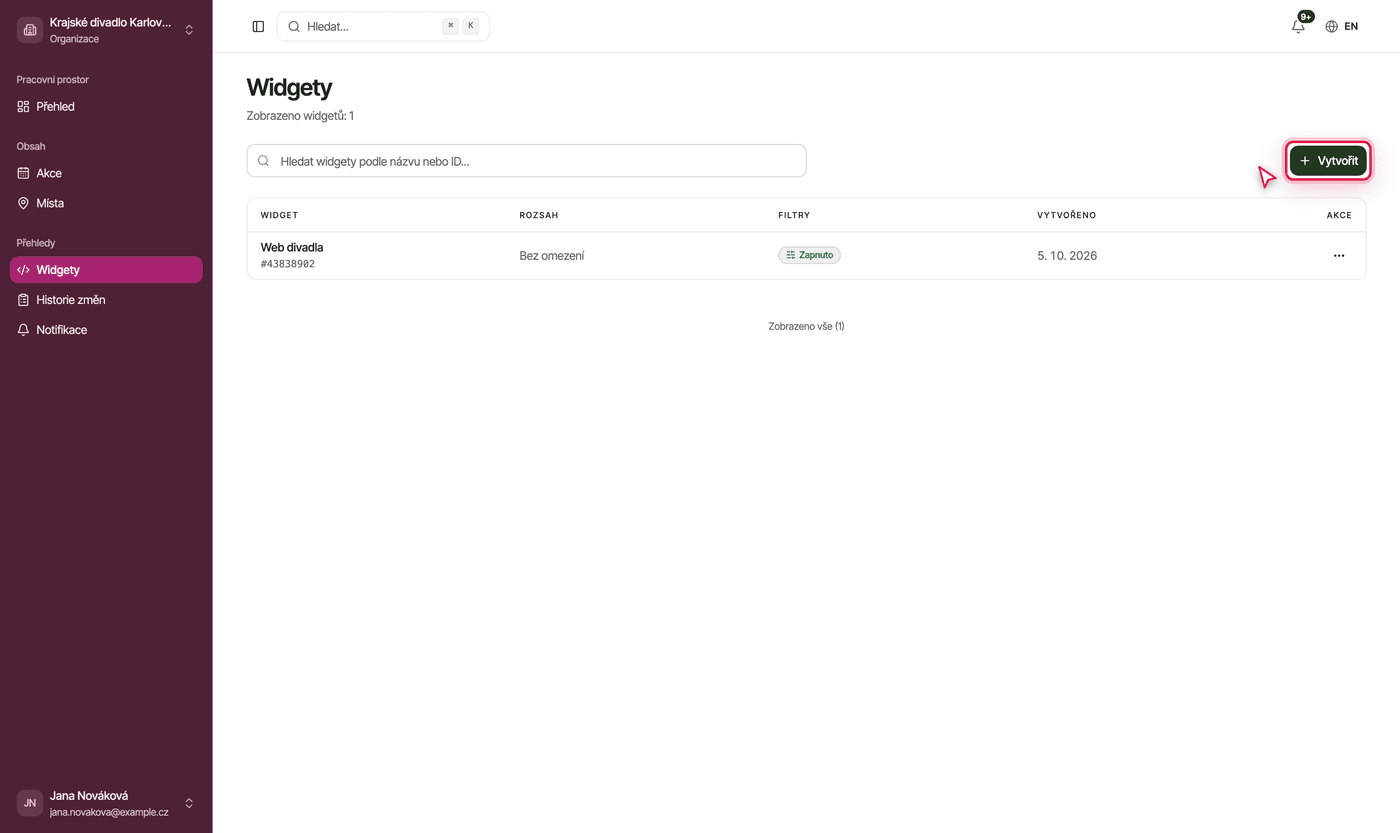Click the Akce calendar icon

[24, 173]
